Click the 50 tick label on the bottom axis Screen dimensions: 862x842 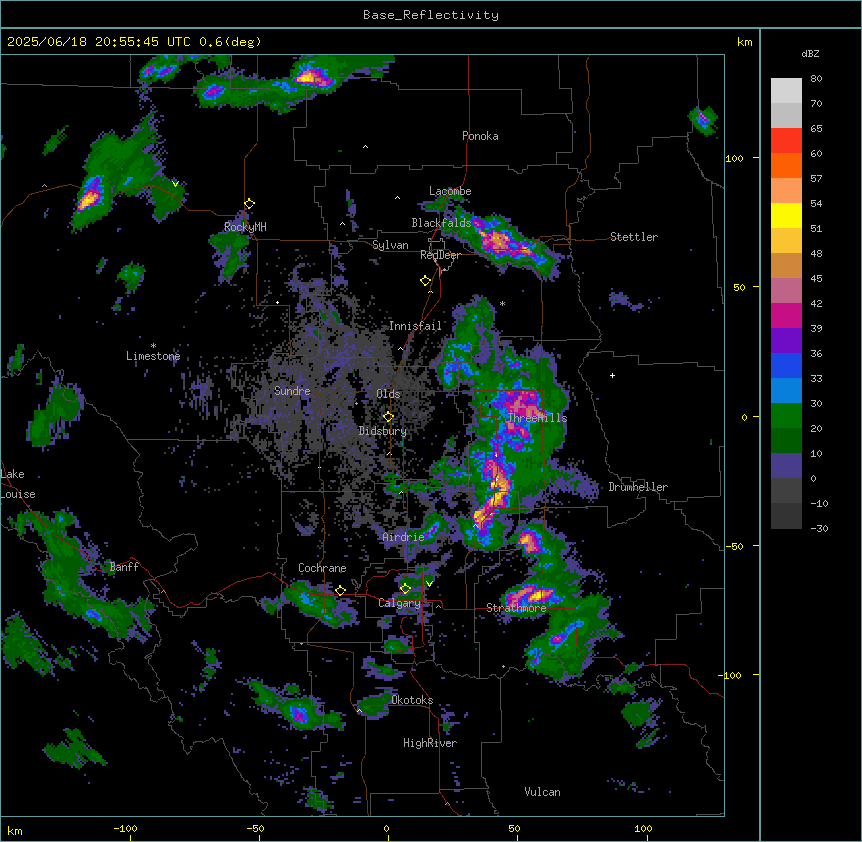click(514, 828)
